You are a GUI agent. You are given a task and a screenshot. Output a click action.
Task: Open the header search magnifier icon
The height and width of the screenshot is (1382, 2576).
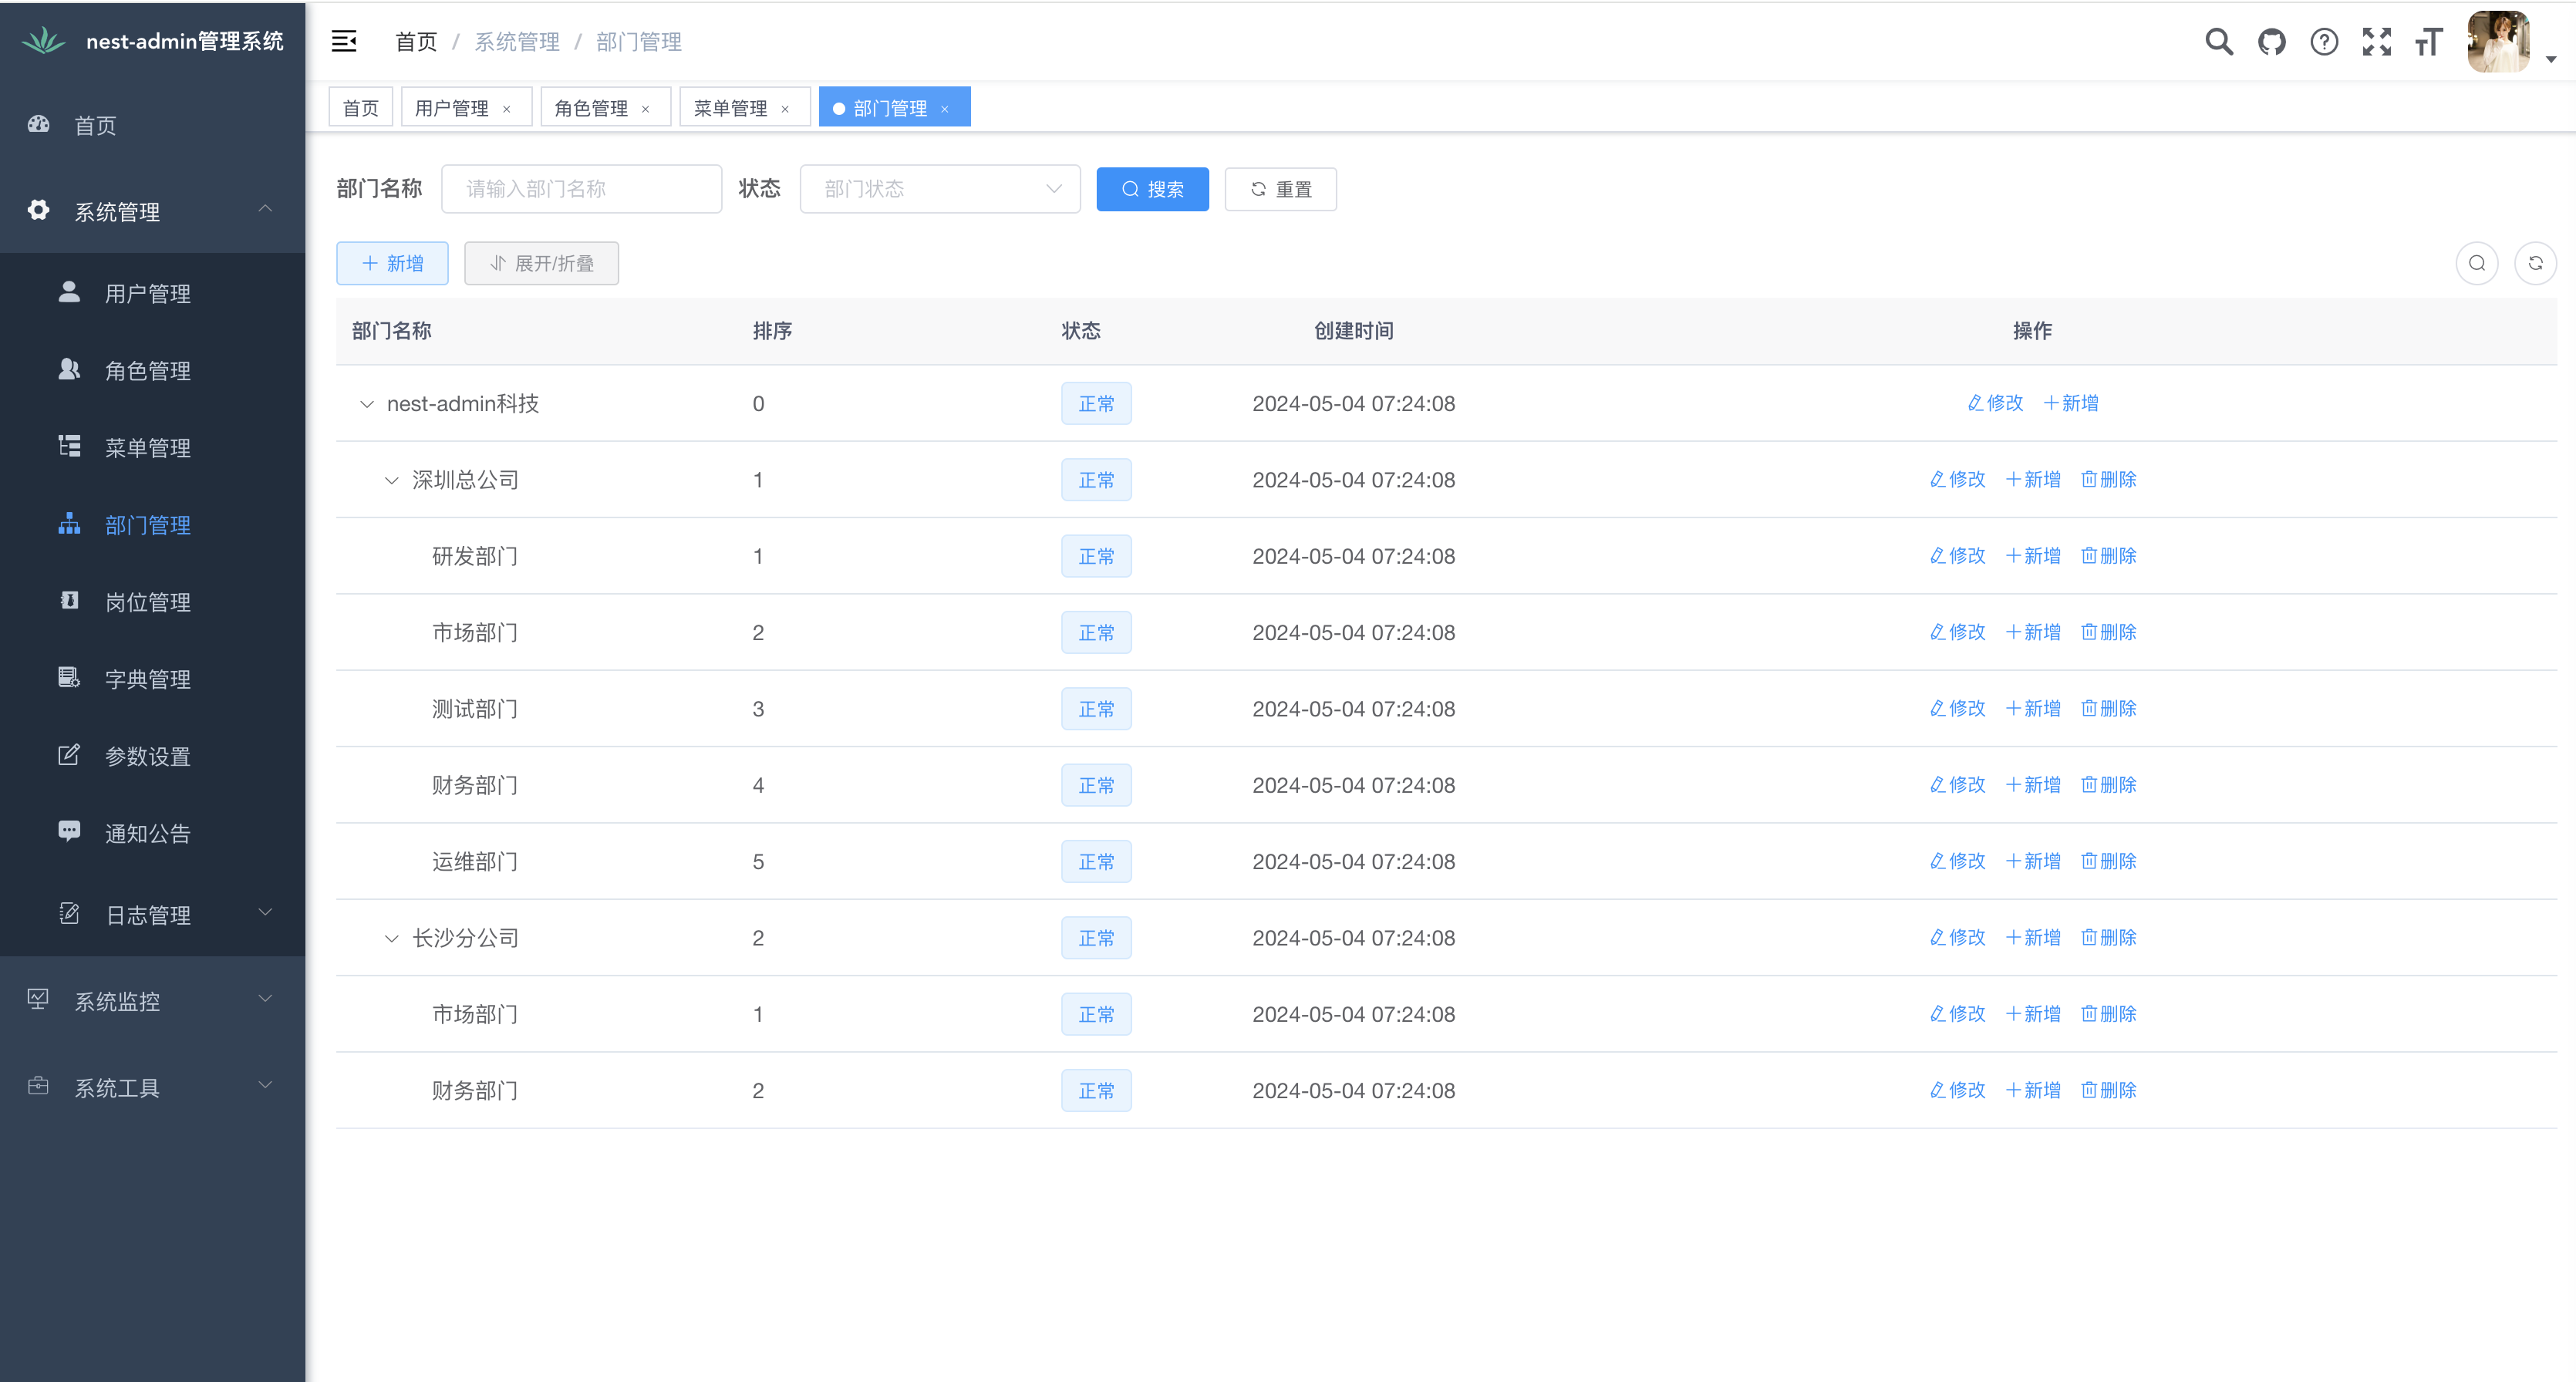point(2218,42)
